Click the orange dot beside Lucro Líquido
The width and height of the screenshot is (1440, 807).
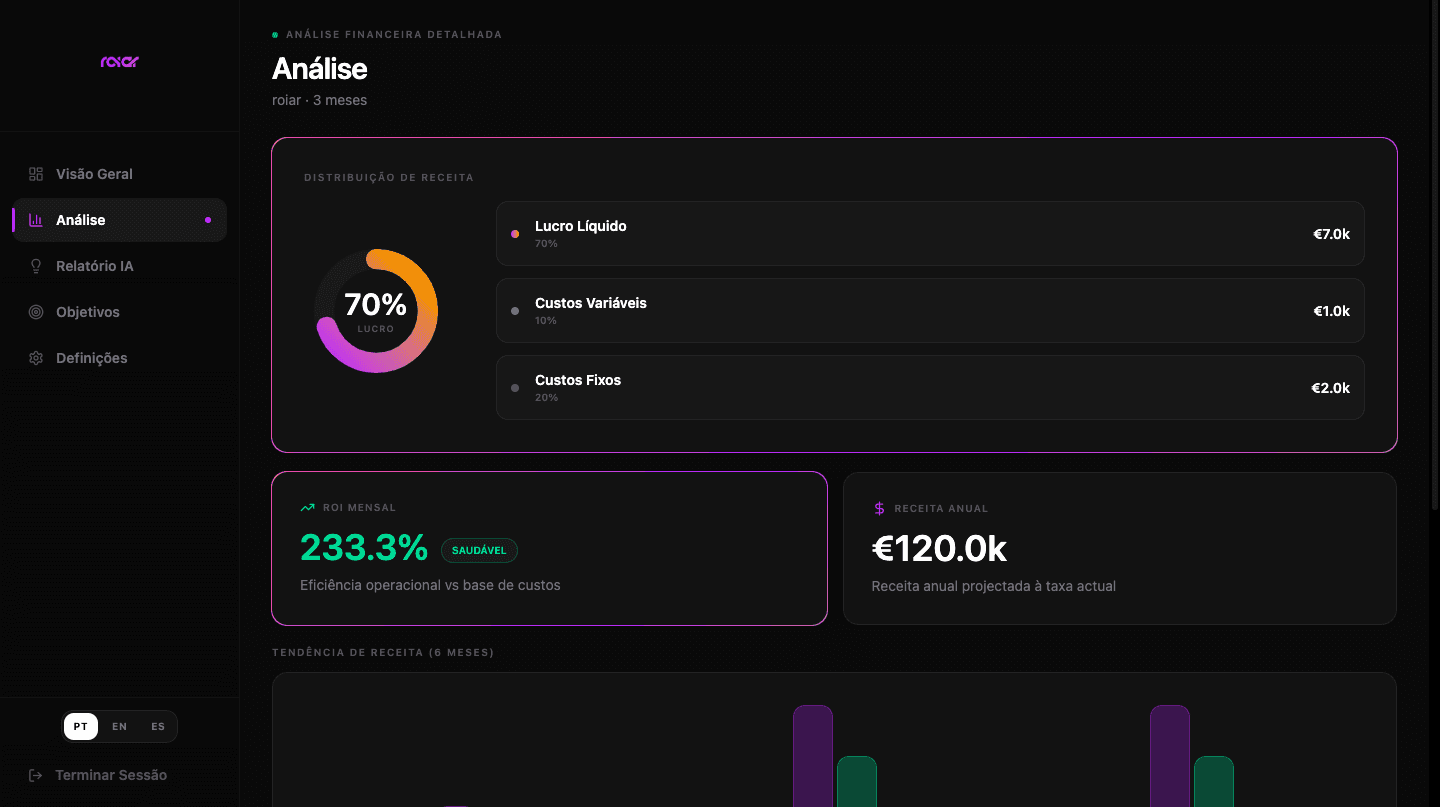tap(515, 234)
